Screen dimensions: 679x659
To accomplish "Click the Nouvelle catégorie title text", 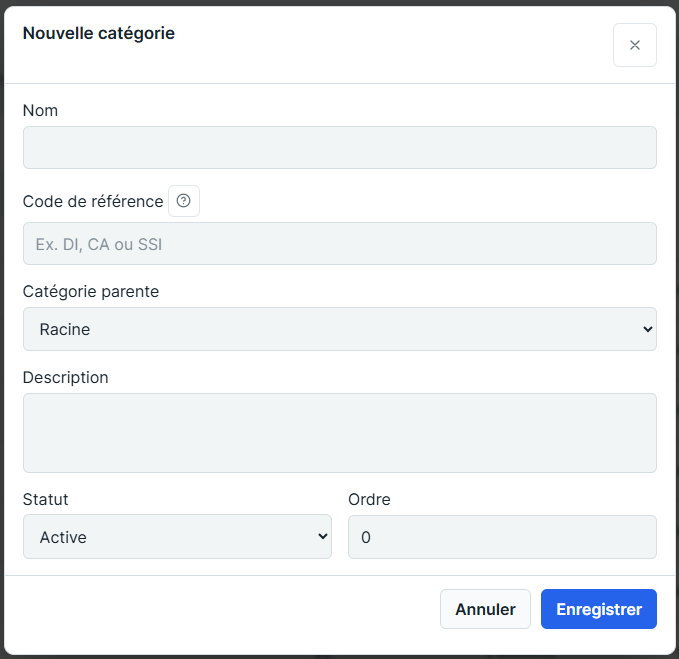I will (x=99, y=33).
